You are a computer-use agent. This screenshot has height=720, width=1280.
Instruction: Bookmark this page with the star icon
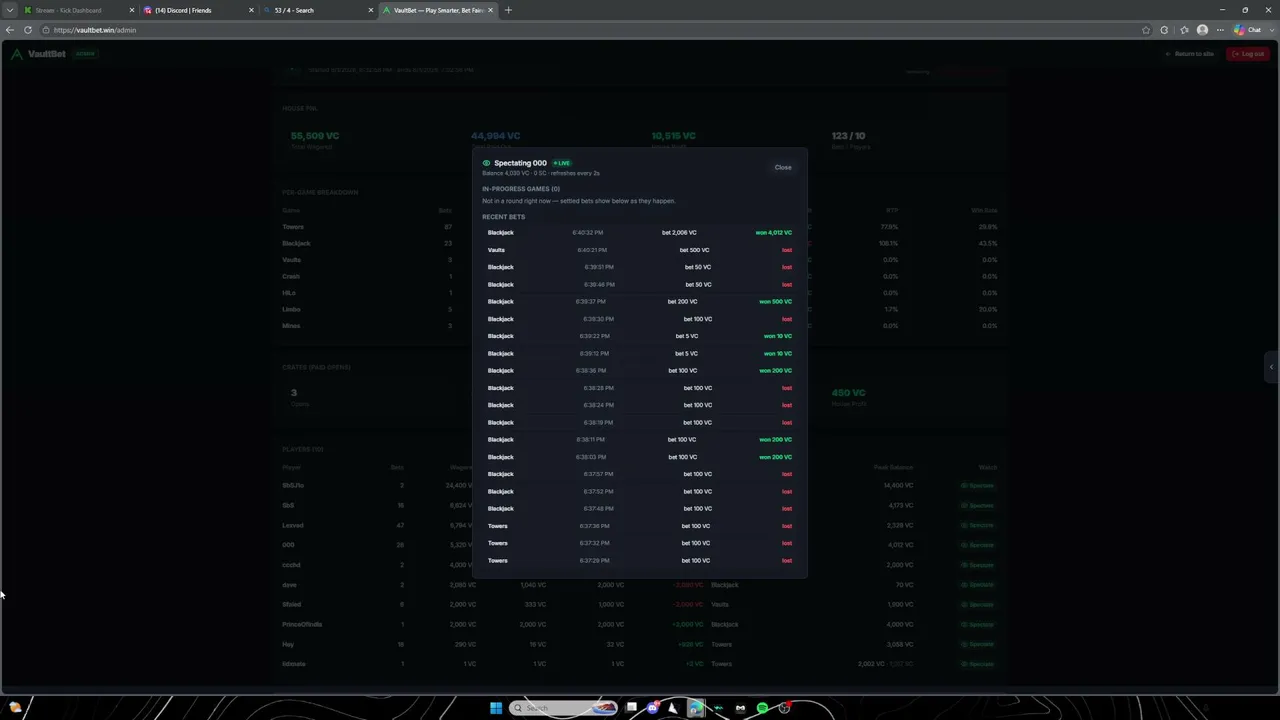tap(1146, 30)
